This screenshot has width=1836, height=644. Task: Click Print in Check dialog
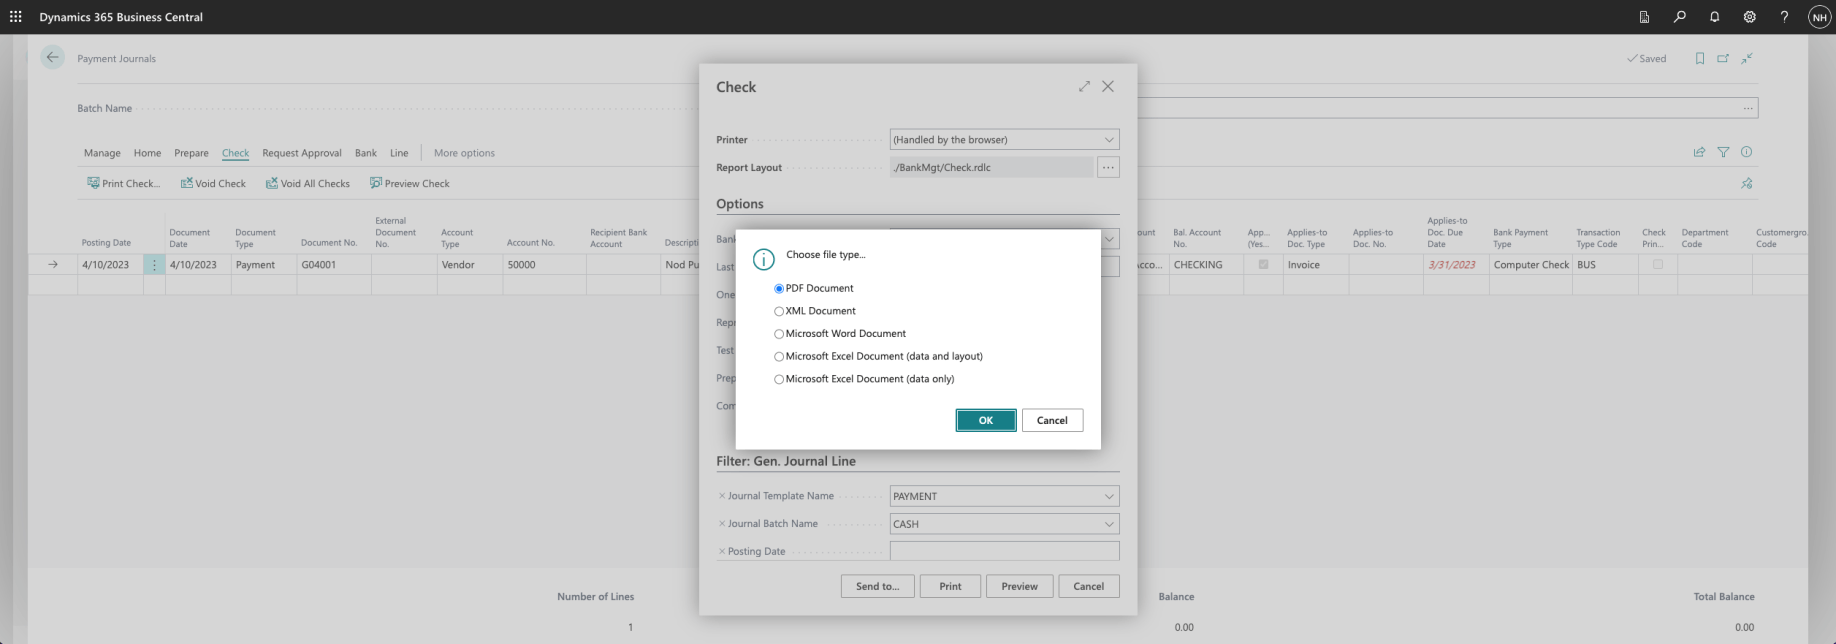pos(950,586)
